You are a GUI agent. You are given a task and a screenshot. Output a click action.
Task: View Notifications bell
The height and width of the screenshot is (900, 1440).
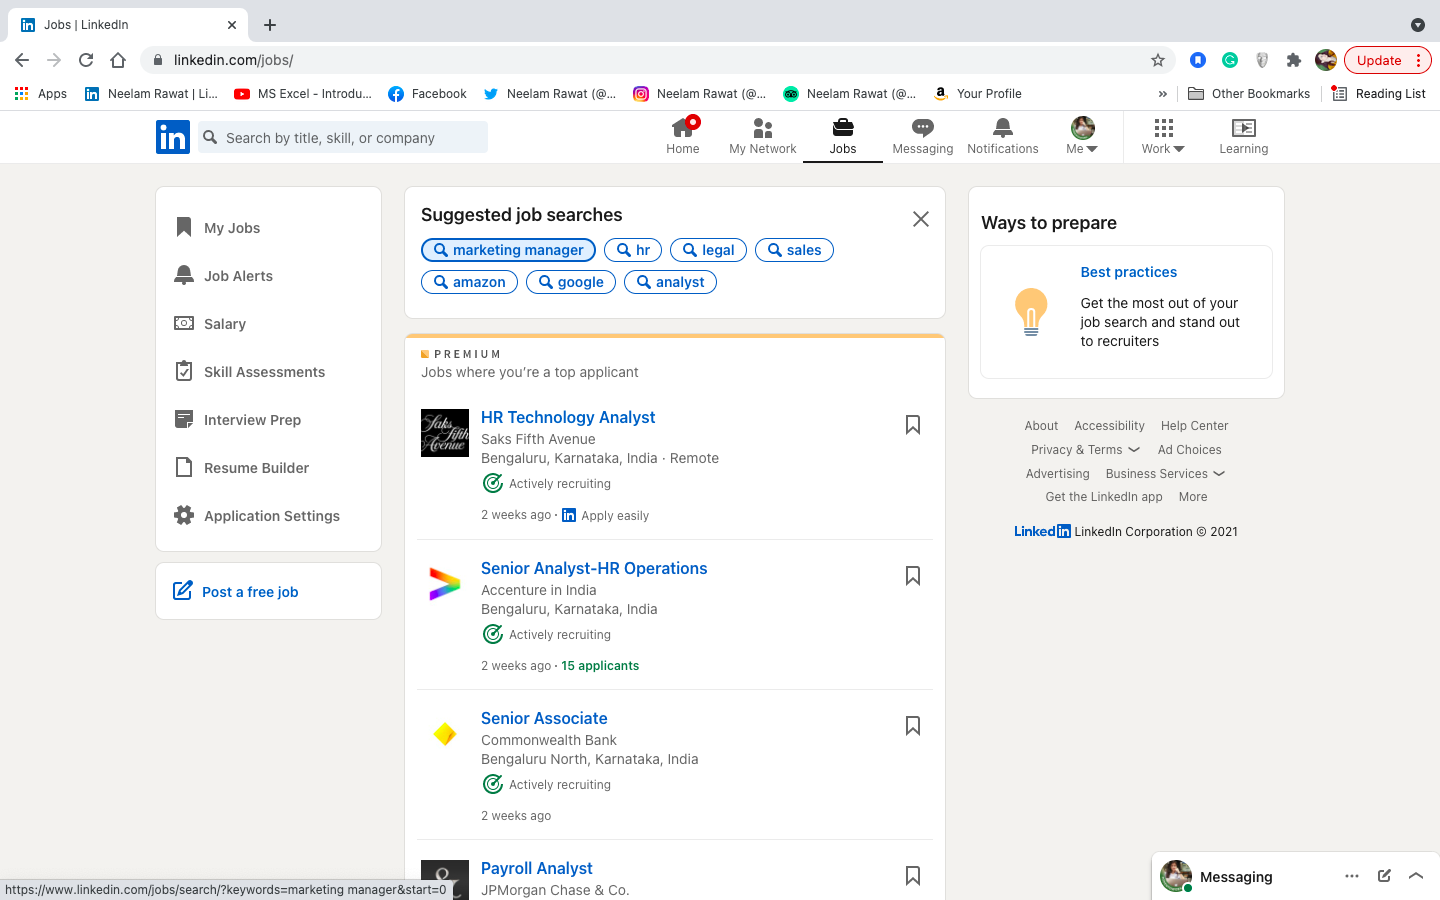1003,137
